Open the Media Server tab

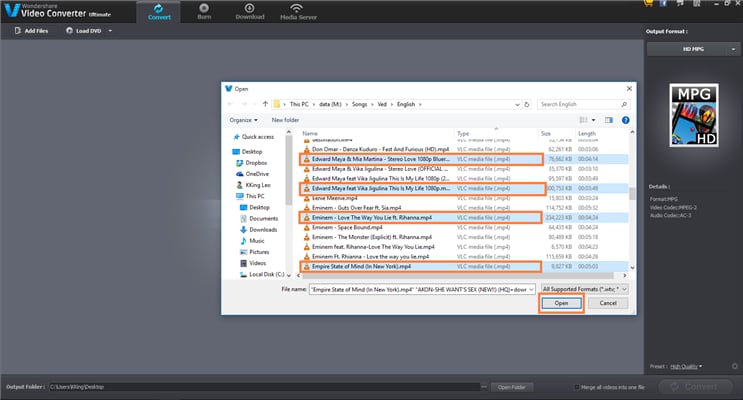[298, 12]
